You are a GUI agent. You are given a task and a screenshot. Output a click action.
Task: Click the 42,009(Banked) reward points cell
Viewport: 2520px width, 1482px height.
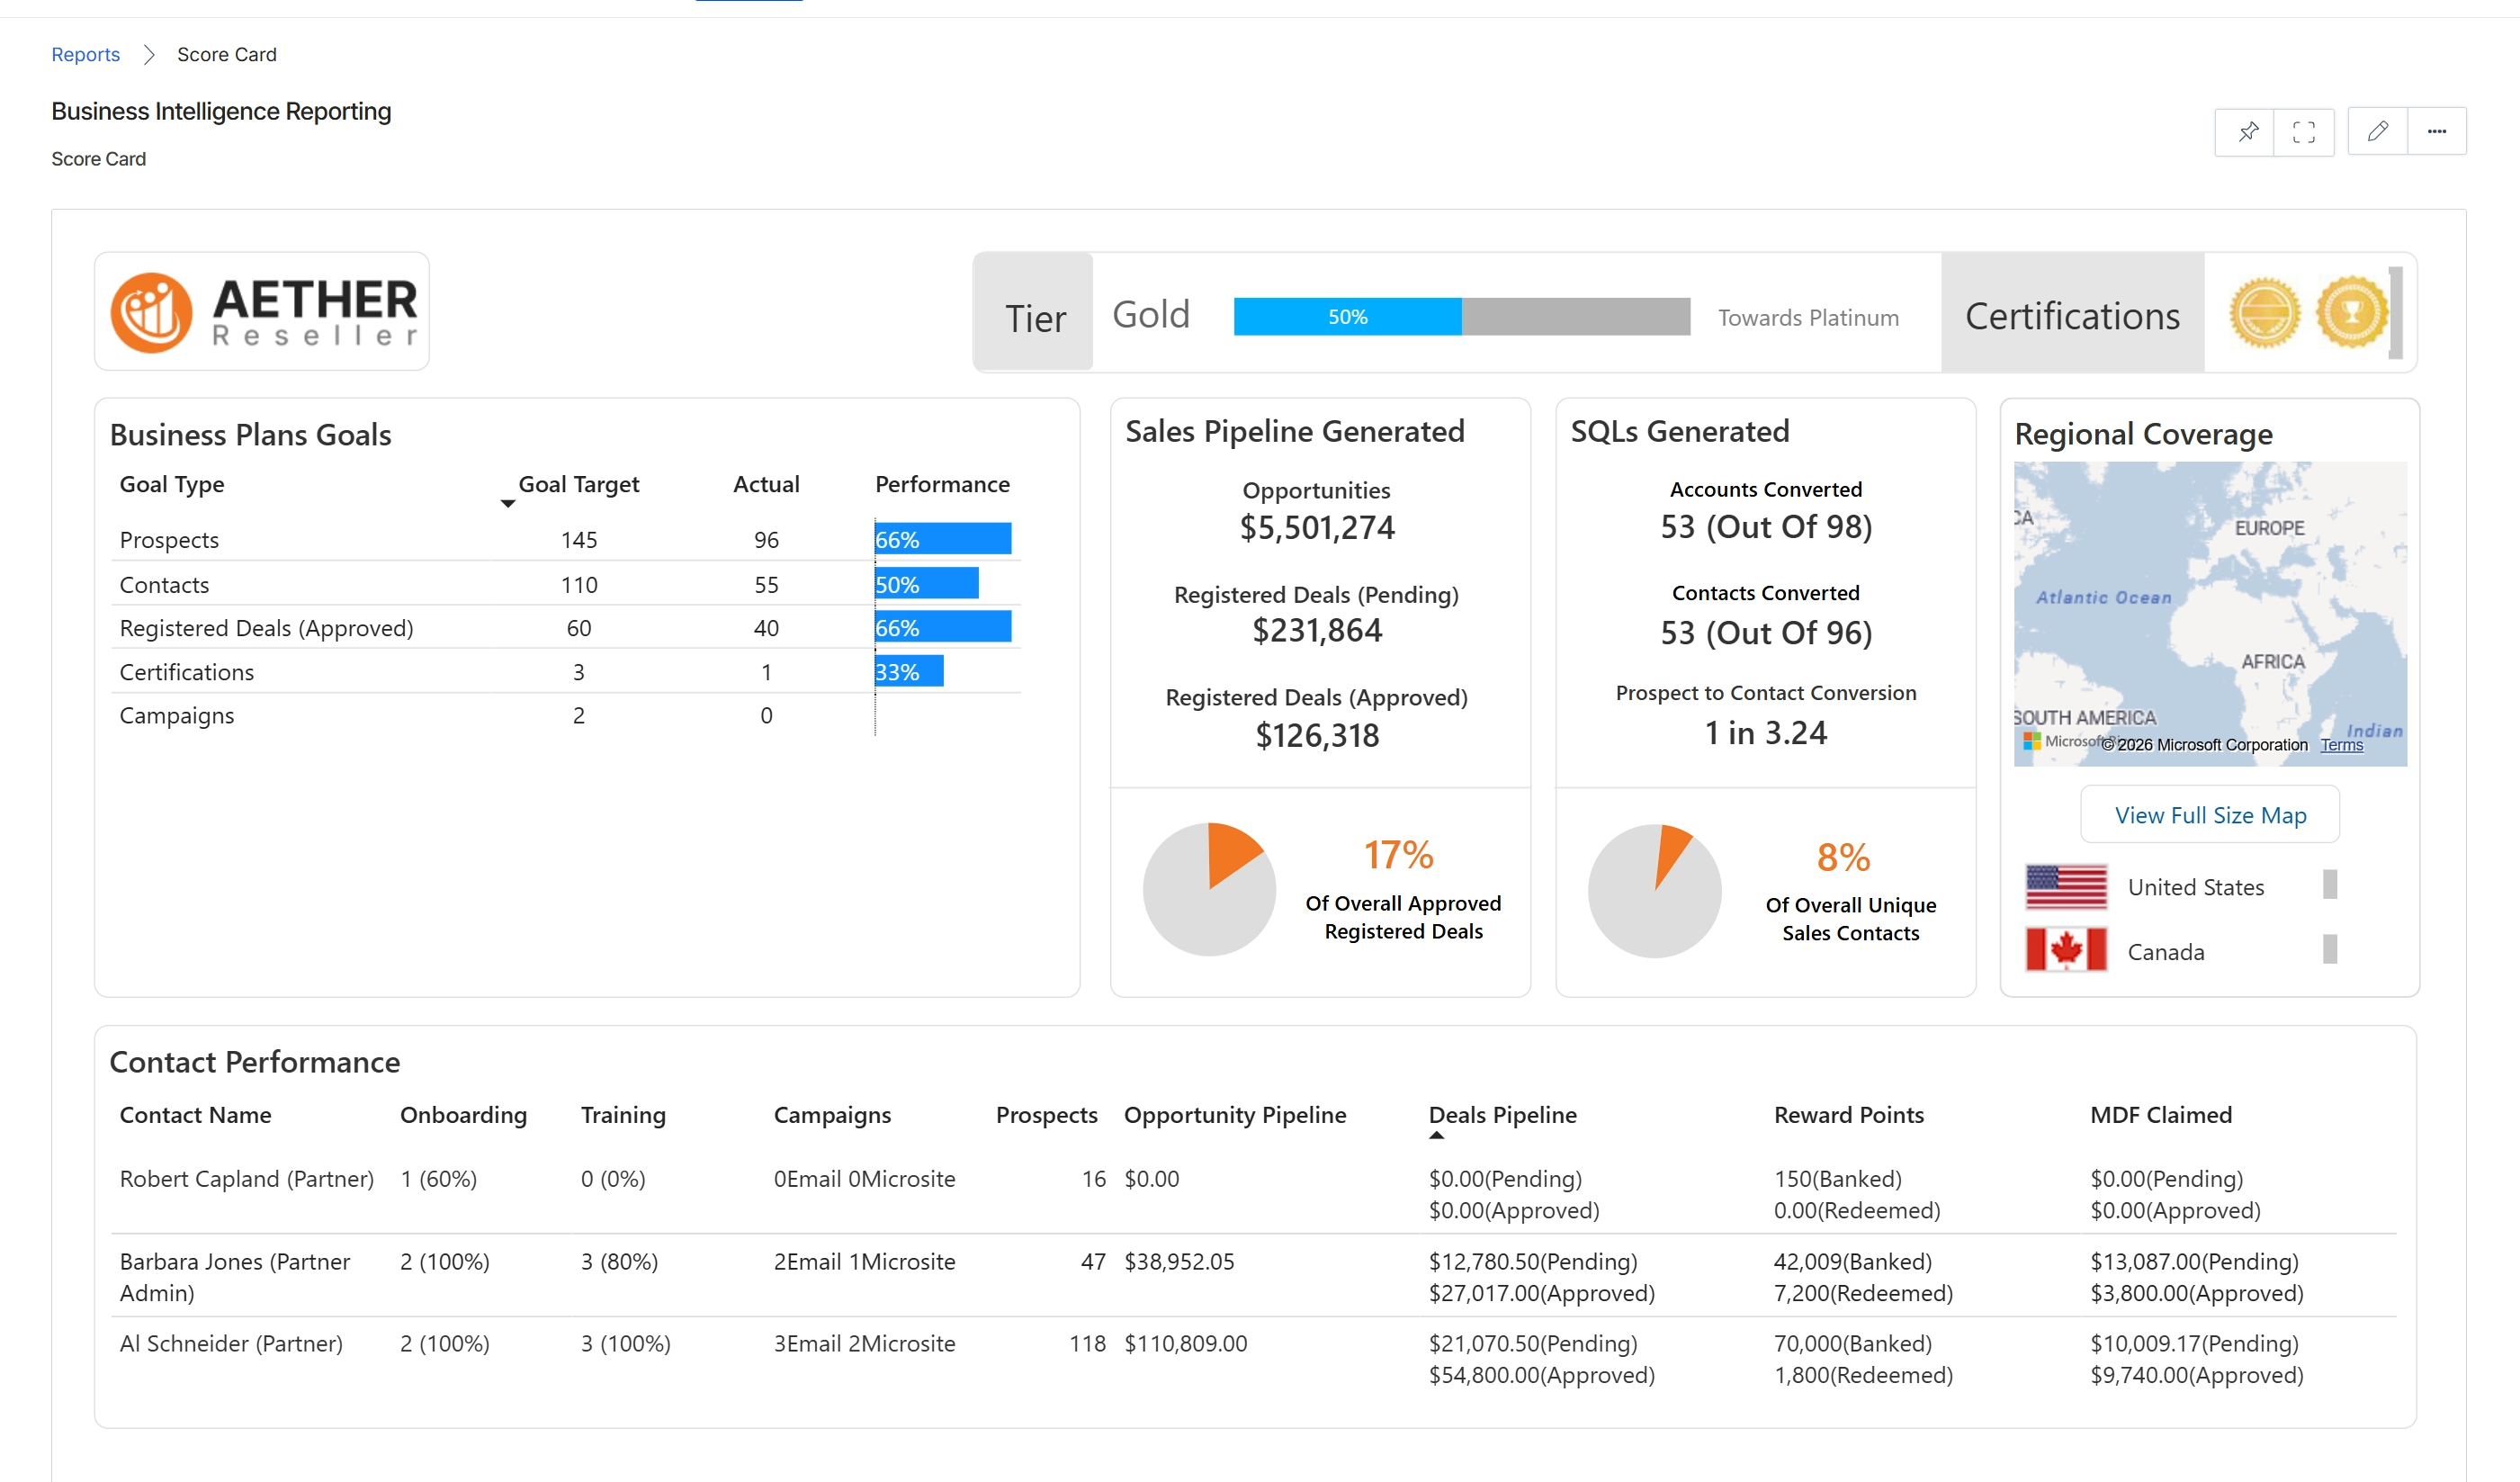1853,1261
